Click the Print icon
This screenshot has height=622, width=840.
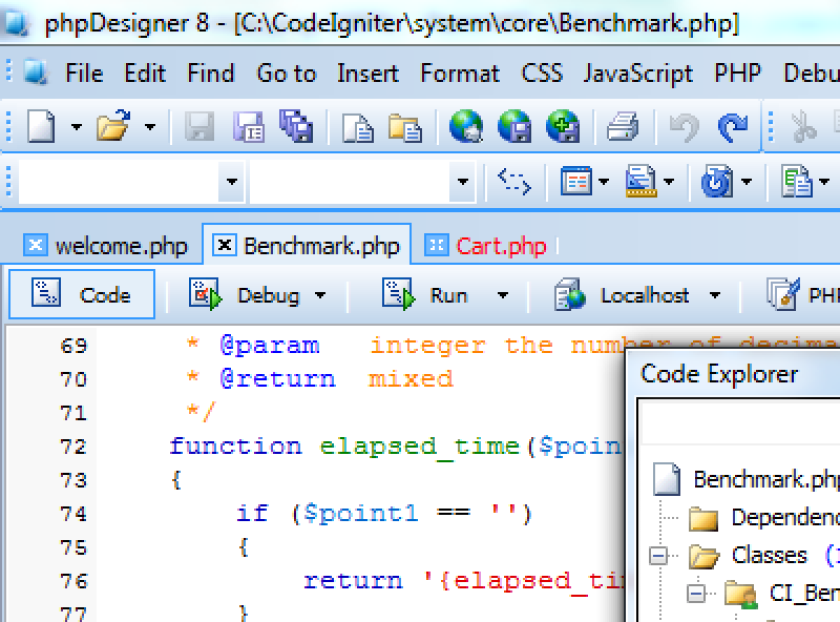point(622,127)
